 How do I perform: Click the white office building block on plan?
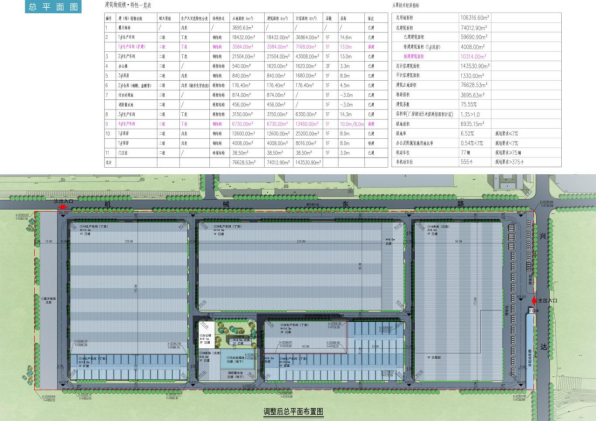(207, 335)
